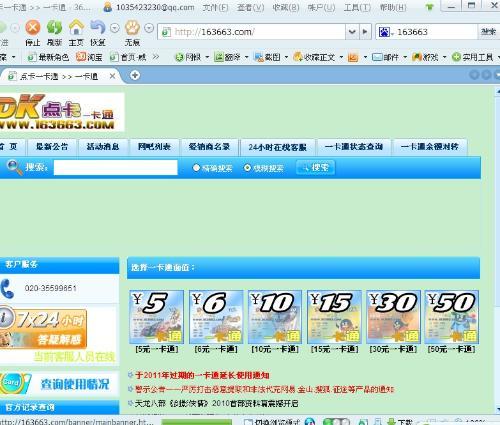Open the 工具(T) menu

click(x=357, y=7)
